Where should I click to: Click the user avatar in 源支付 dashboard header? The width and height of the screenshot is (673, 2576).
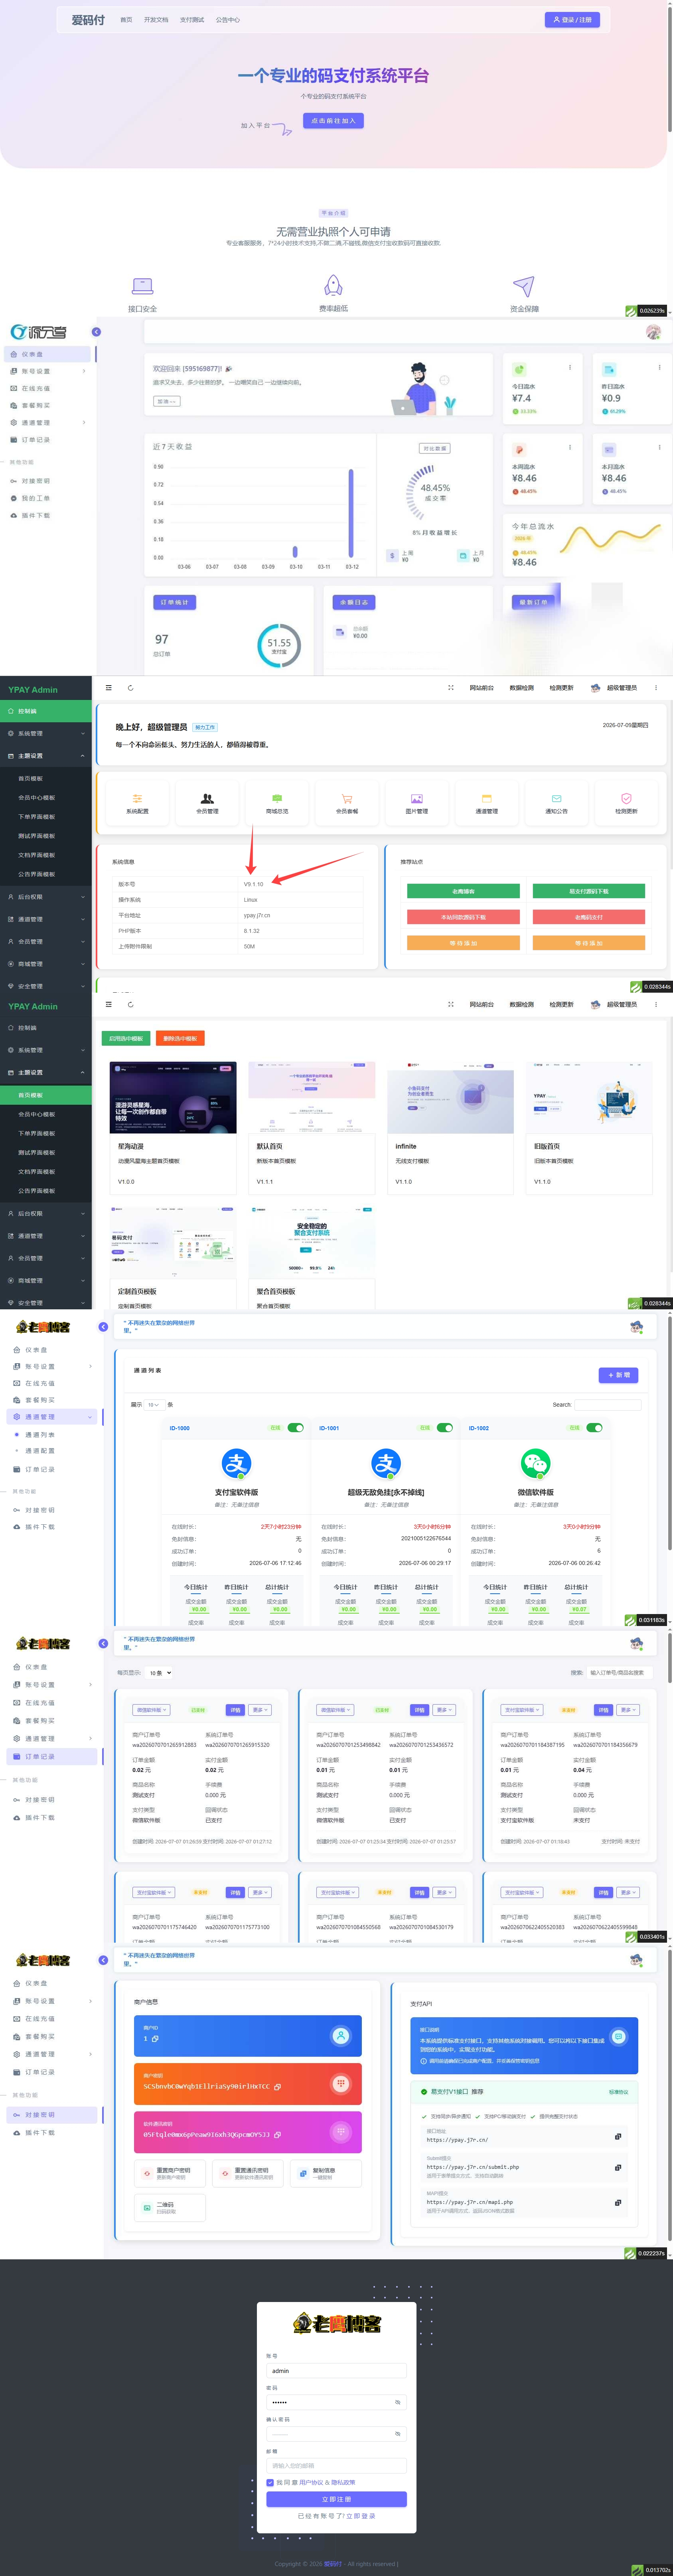[x=653, y=331]
